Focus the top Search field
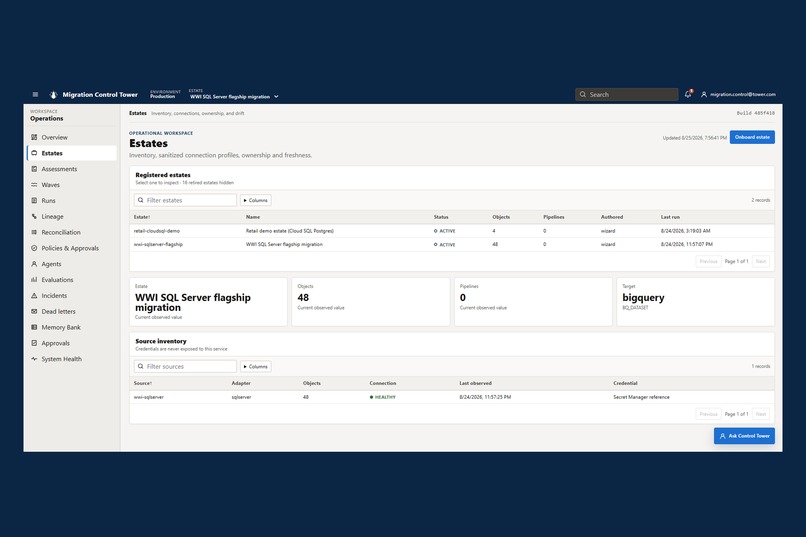Screen dimensions: 806x537 click(627, 95)
